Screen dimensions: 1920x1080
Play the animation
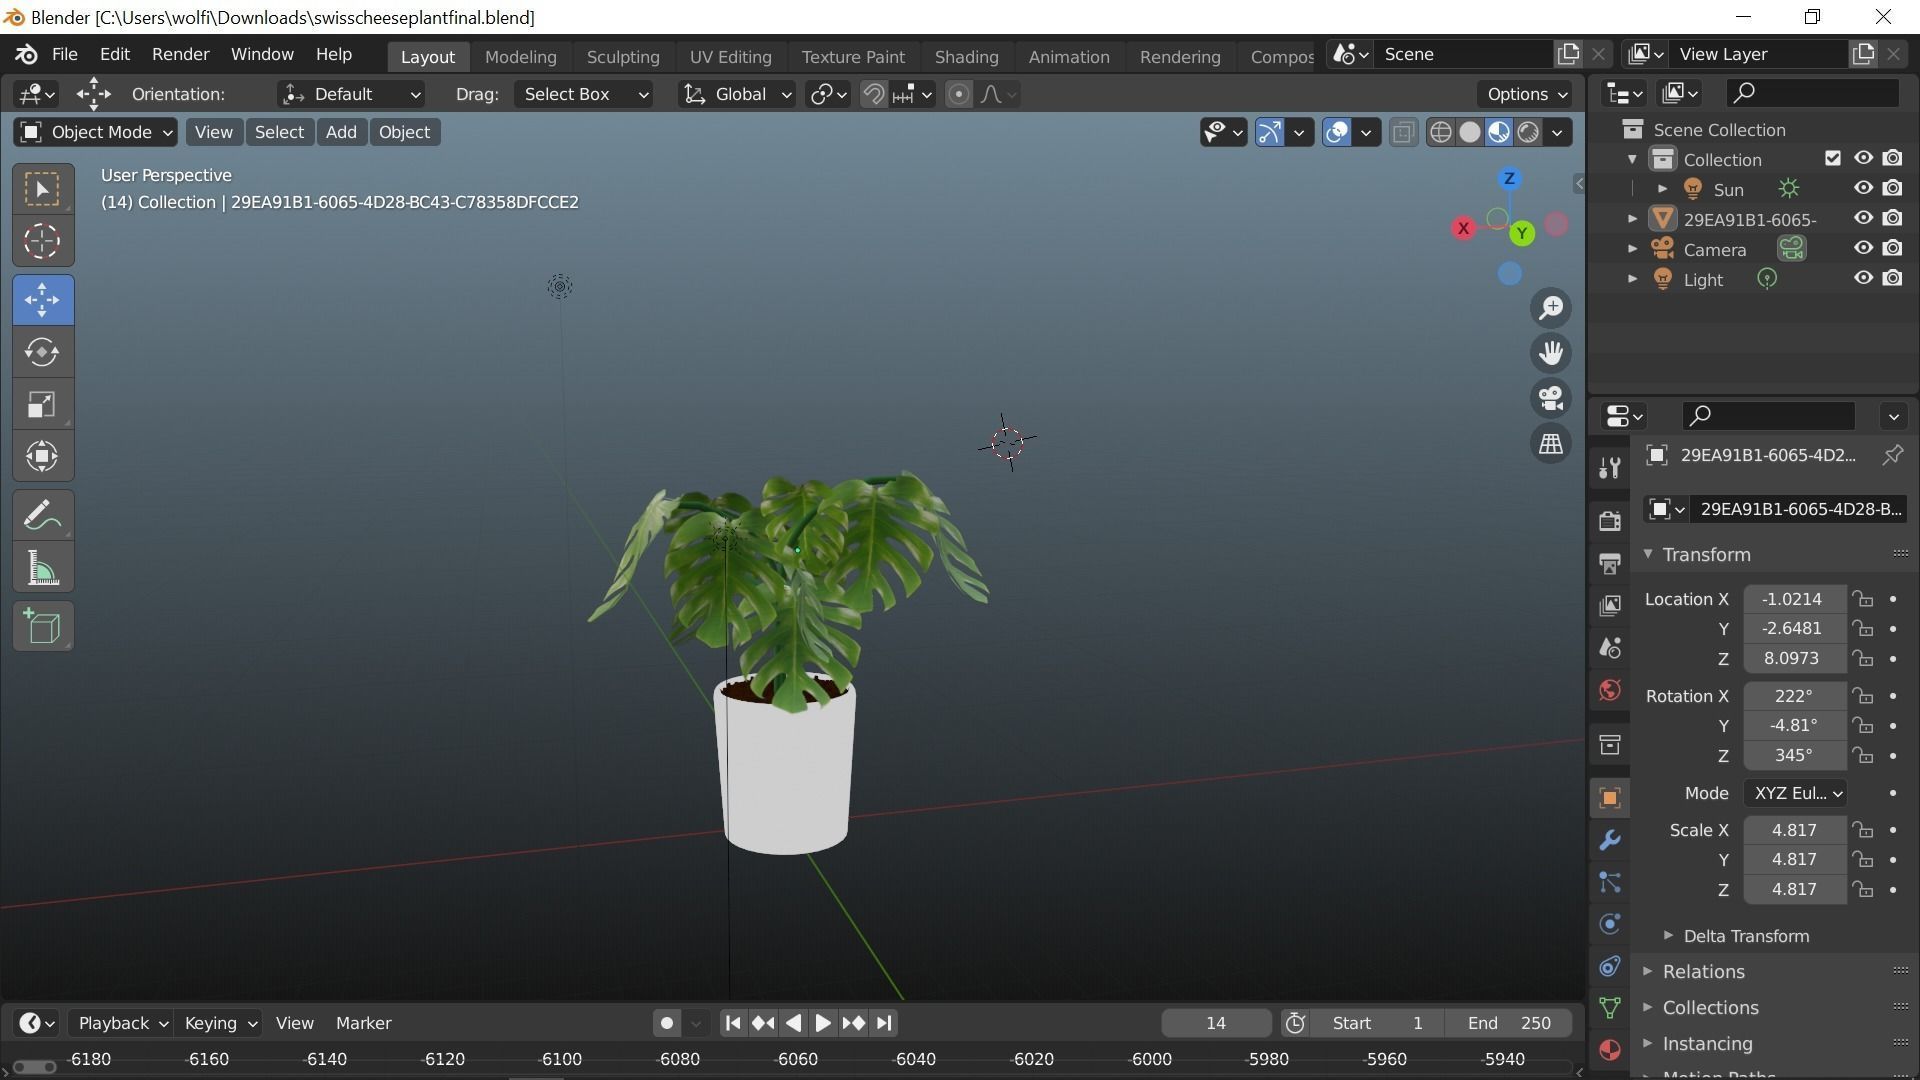pos(822,1023)
